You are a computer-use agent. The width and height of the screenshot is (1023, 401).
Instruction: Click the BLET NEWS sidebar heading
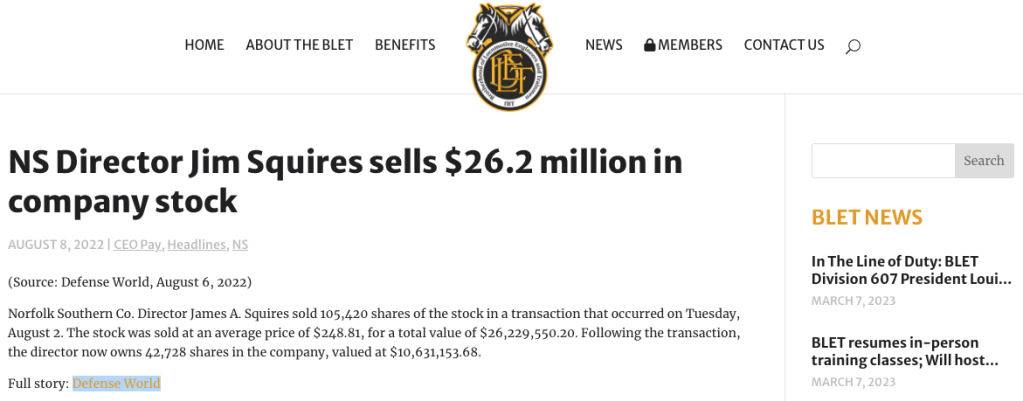point(867,217)
